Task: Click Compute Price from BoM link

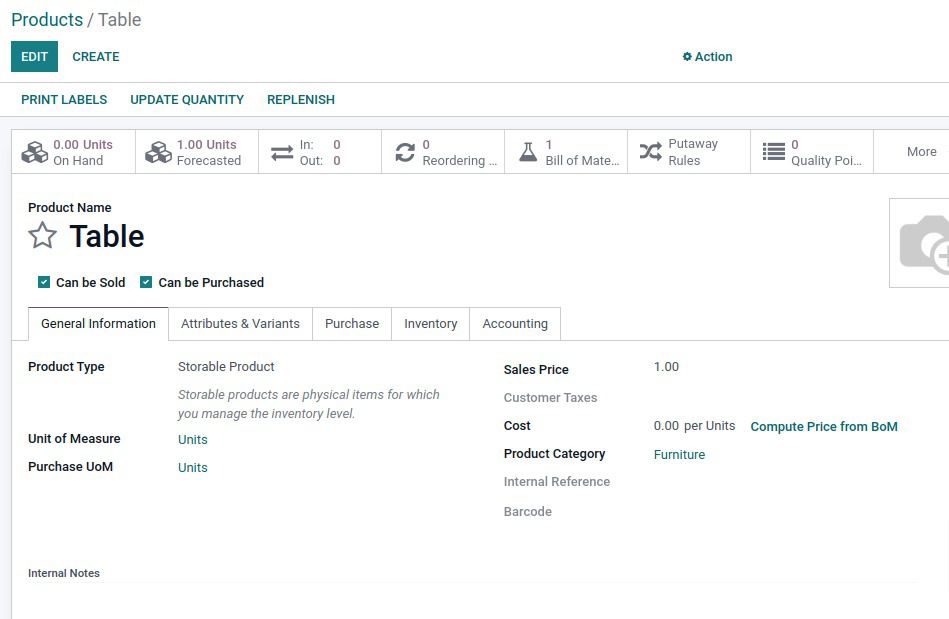Action: click(823, 427)
